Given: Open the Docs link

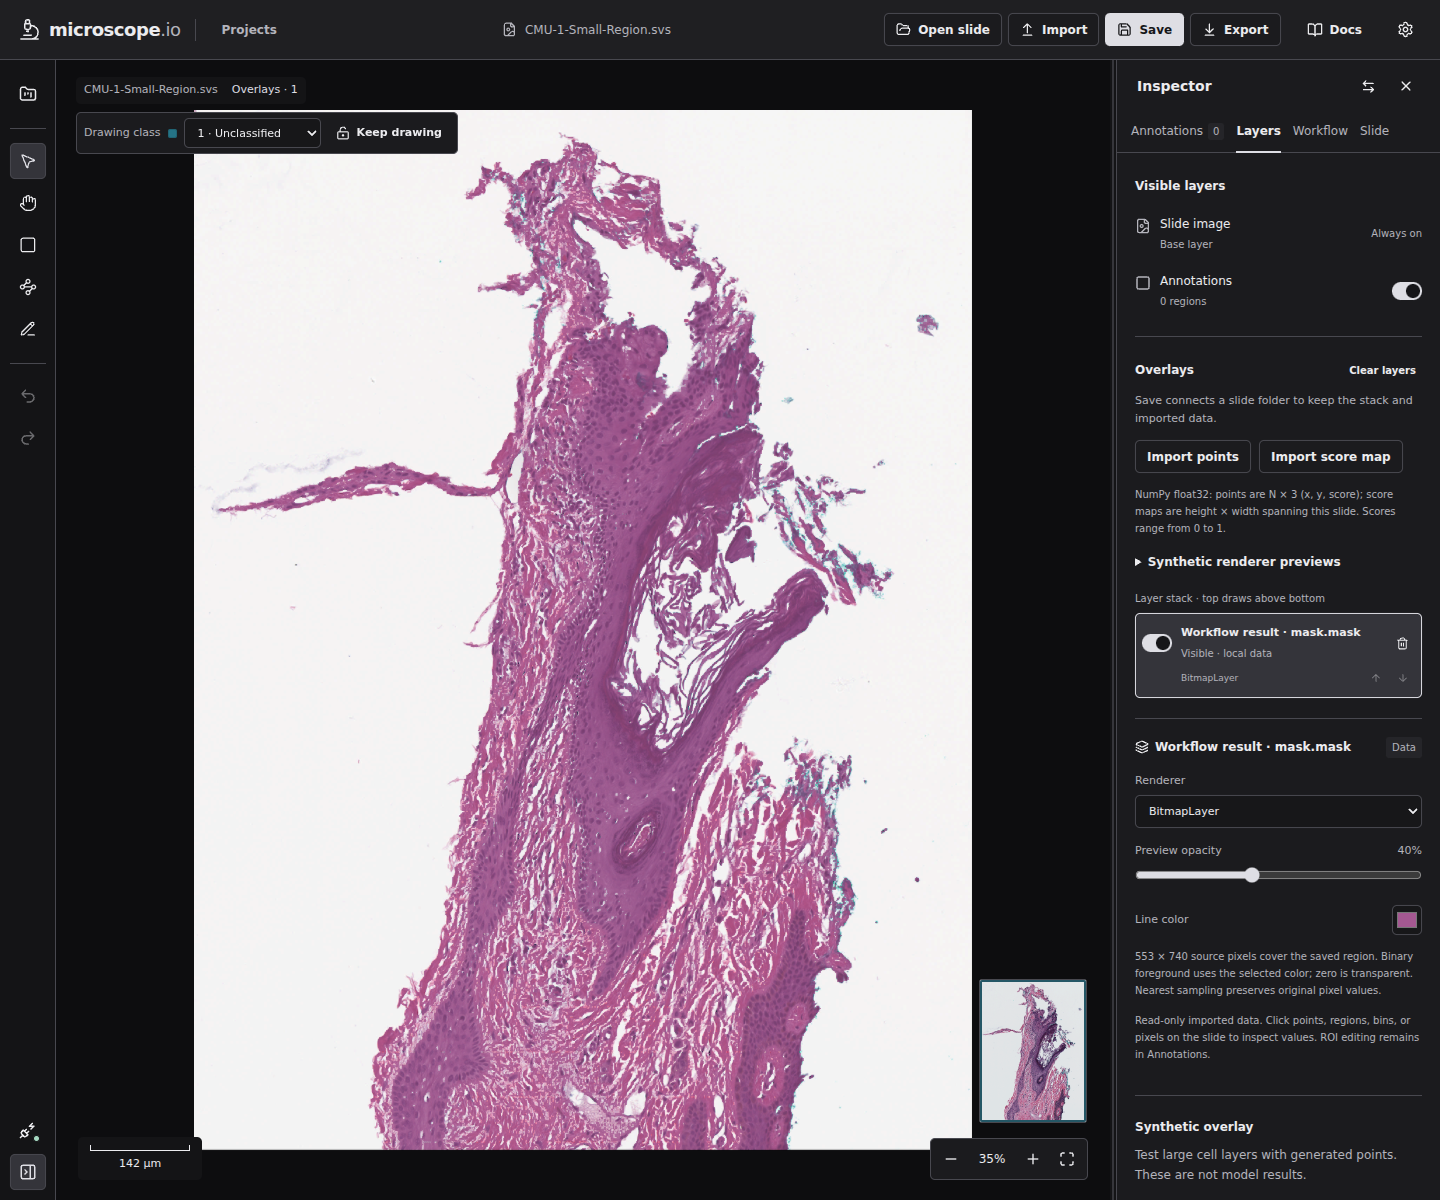Looking at the screenshot, I should [x=1334, y=30].
